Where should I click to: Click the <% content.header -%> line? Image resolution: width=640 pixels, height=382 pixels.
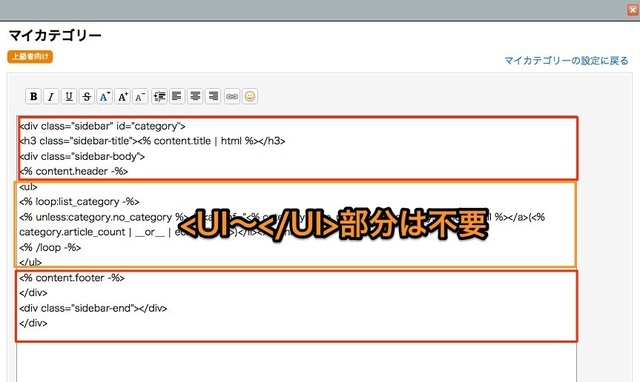coord(74,171)
